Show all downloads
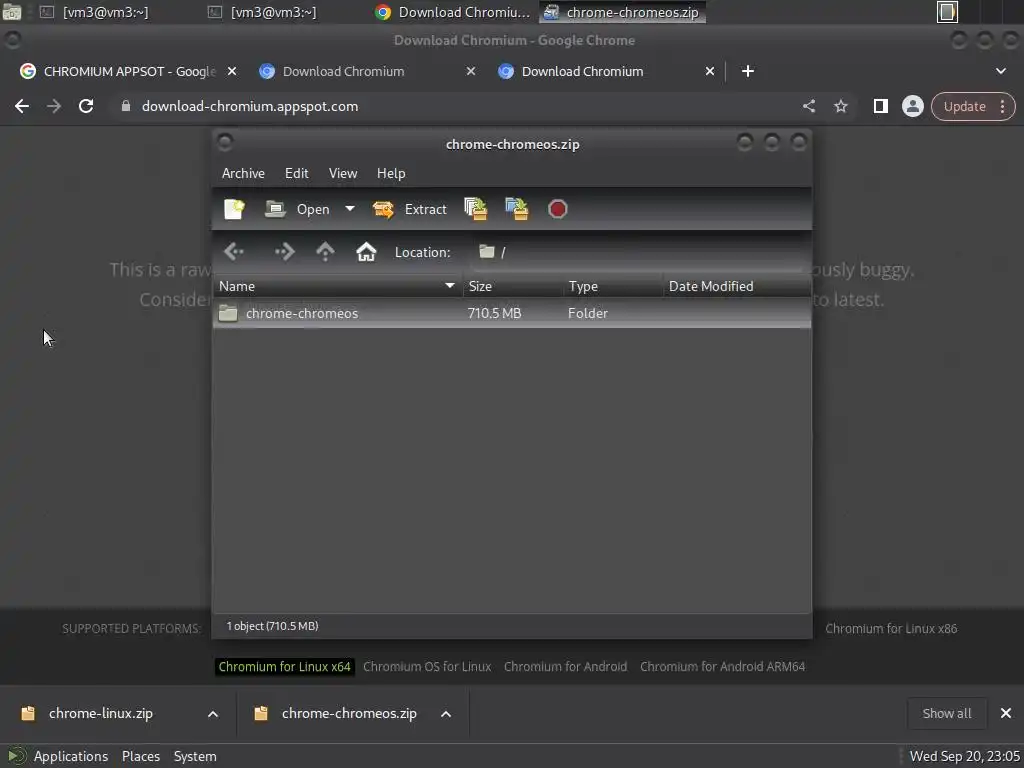This screenshot has height=768, width=1024. pyautogui.click(x=946, y=714)
